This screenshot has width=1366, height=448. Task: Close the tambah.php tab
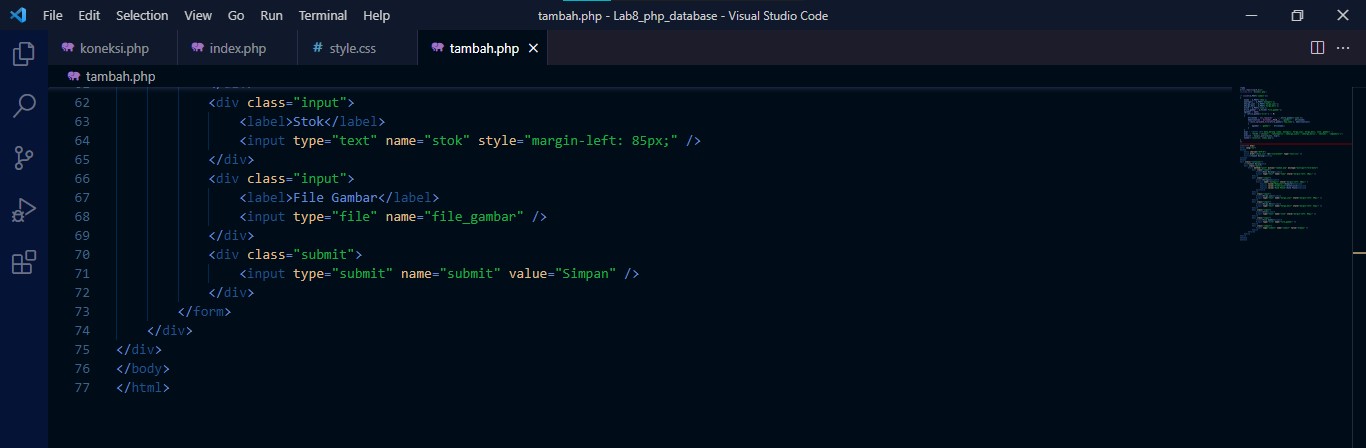[x=533, y=48]
